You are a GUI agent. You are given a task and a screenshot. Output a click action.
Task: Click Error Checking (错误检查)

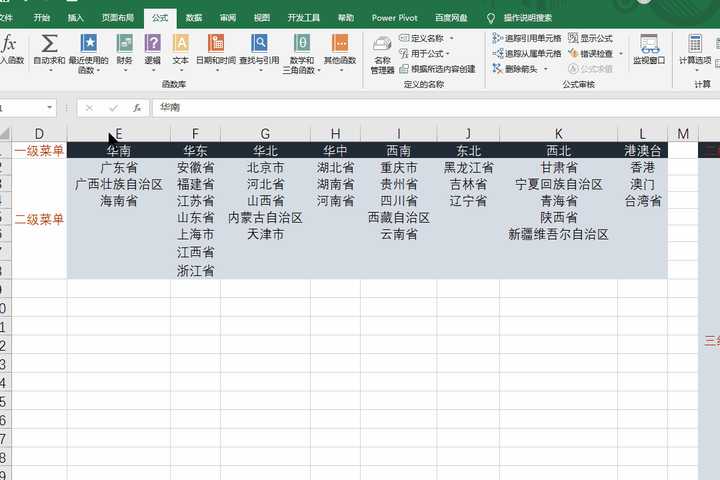click(591, 54)
